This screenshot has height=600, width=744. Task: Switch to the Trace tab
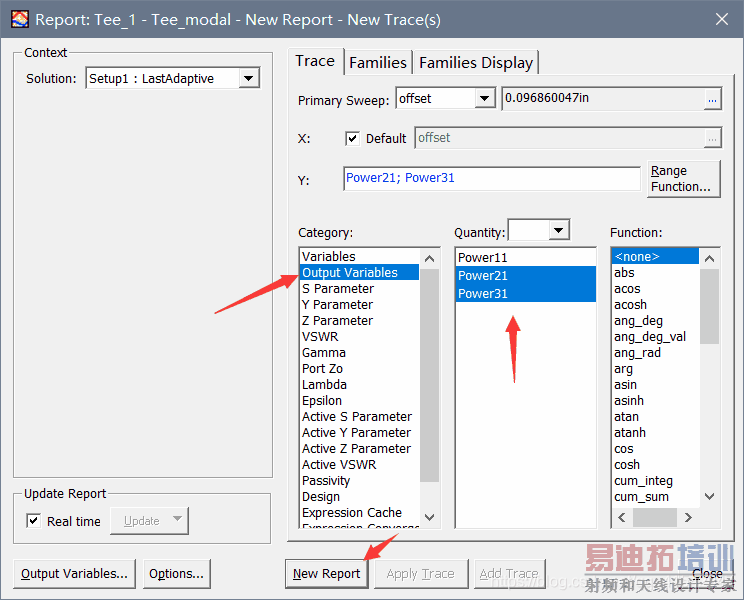click(315, 61)
